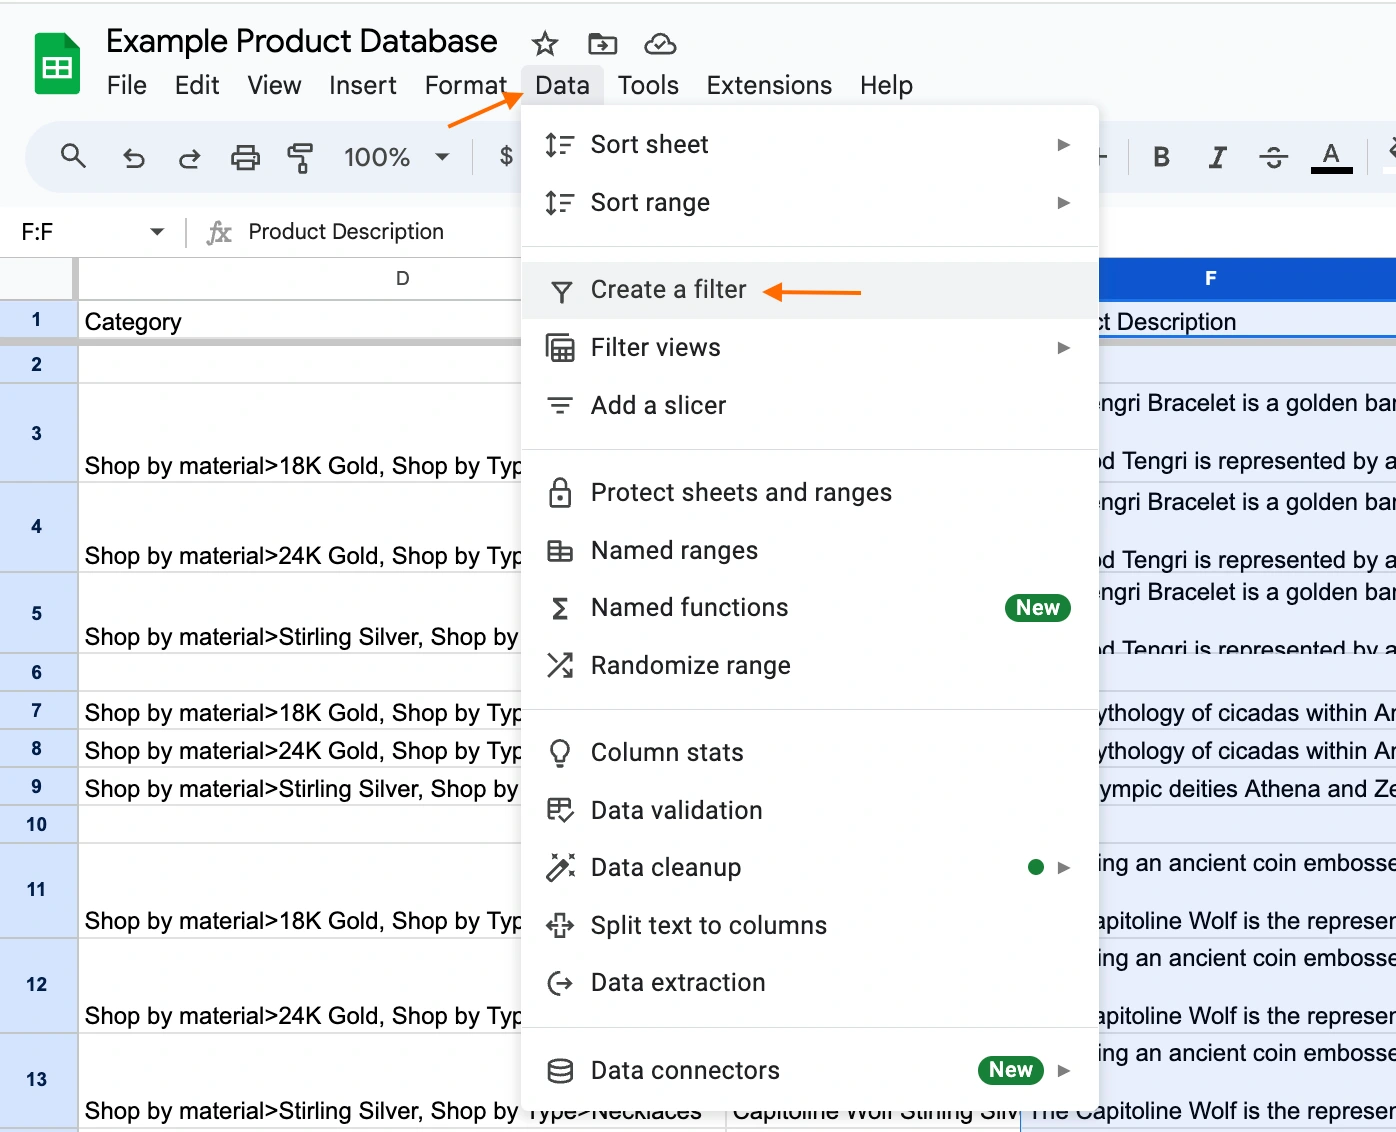The width and height of the screenshot is (1396, 1132).
Task: Toggle strikethrough formatting
Action: pos(1273,157)
